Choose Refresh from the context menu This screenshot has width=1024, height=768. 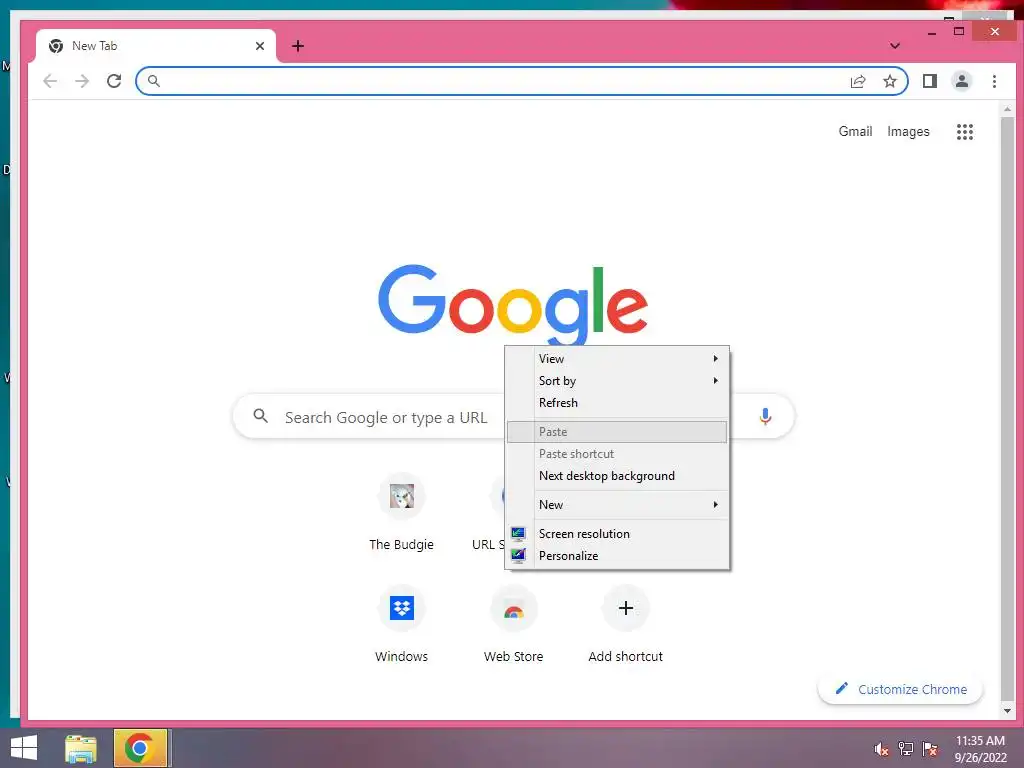(617, 403)
